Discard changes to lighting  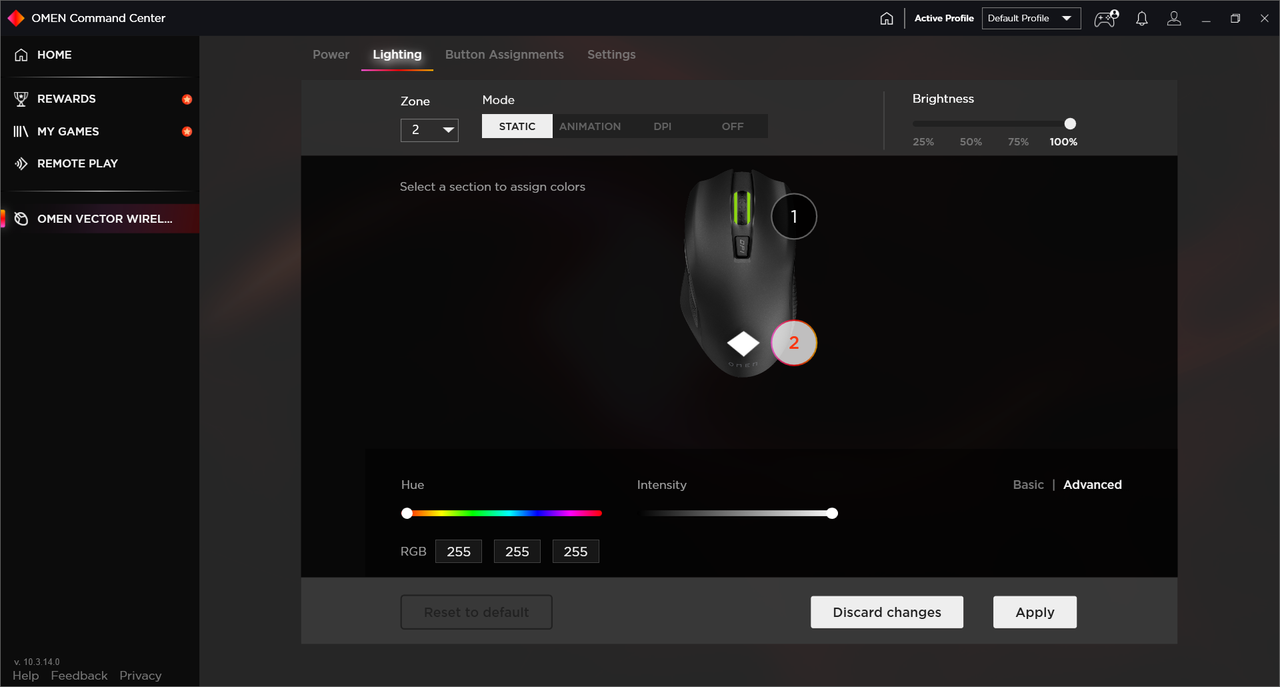[x=887, y=612]
